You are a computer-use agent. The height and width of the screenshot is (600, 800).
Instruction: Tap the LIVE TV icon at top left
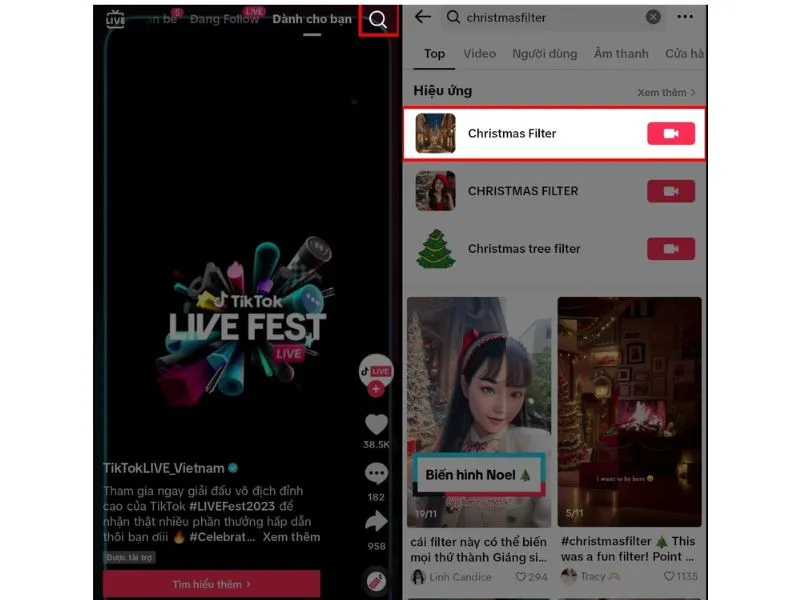pos(115,19)
